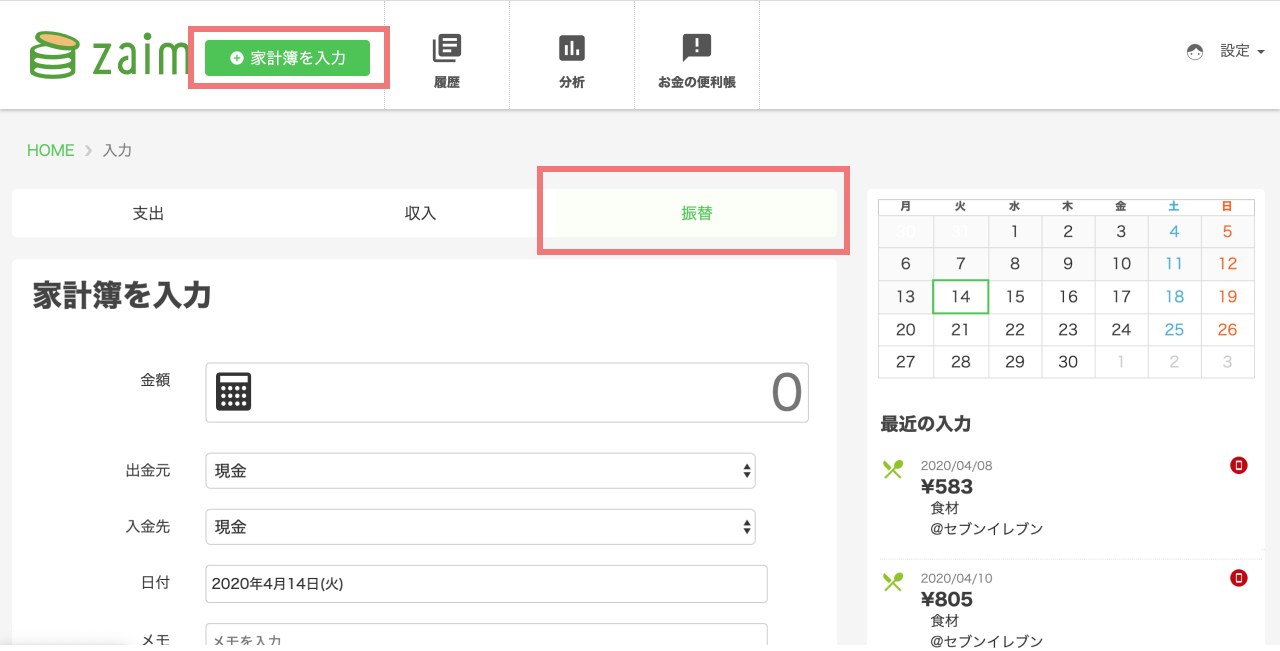Click red badge icon on ¥583 entry
Viewport: 1280px width, 651px height.
tap(1239, 465)
